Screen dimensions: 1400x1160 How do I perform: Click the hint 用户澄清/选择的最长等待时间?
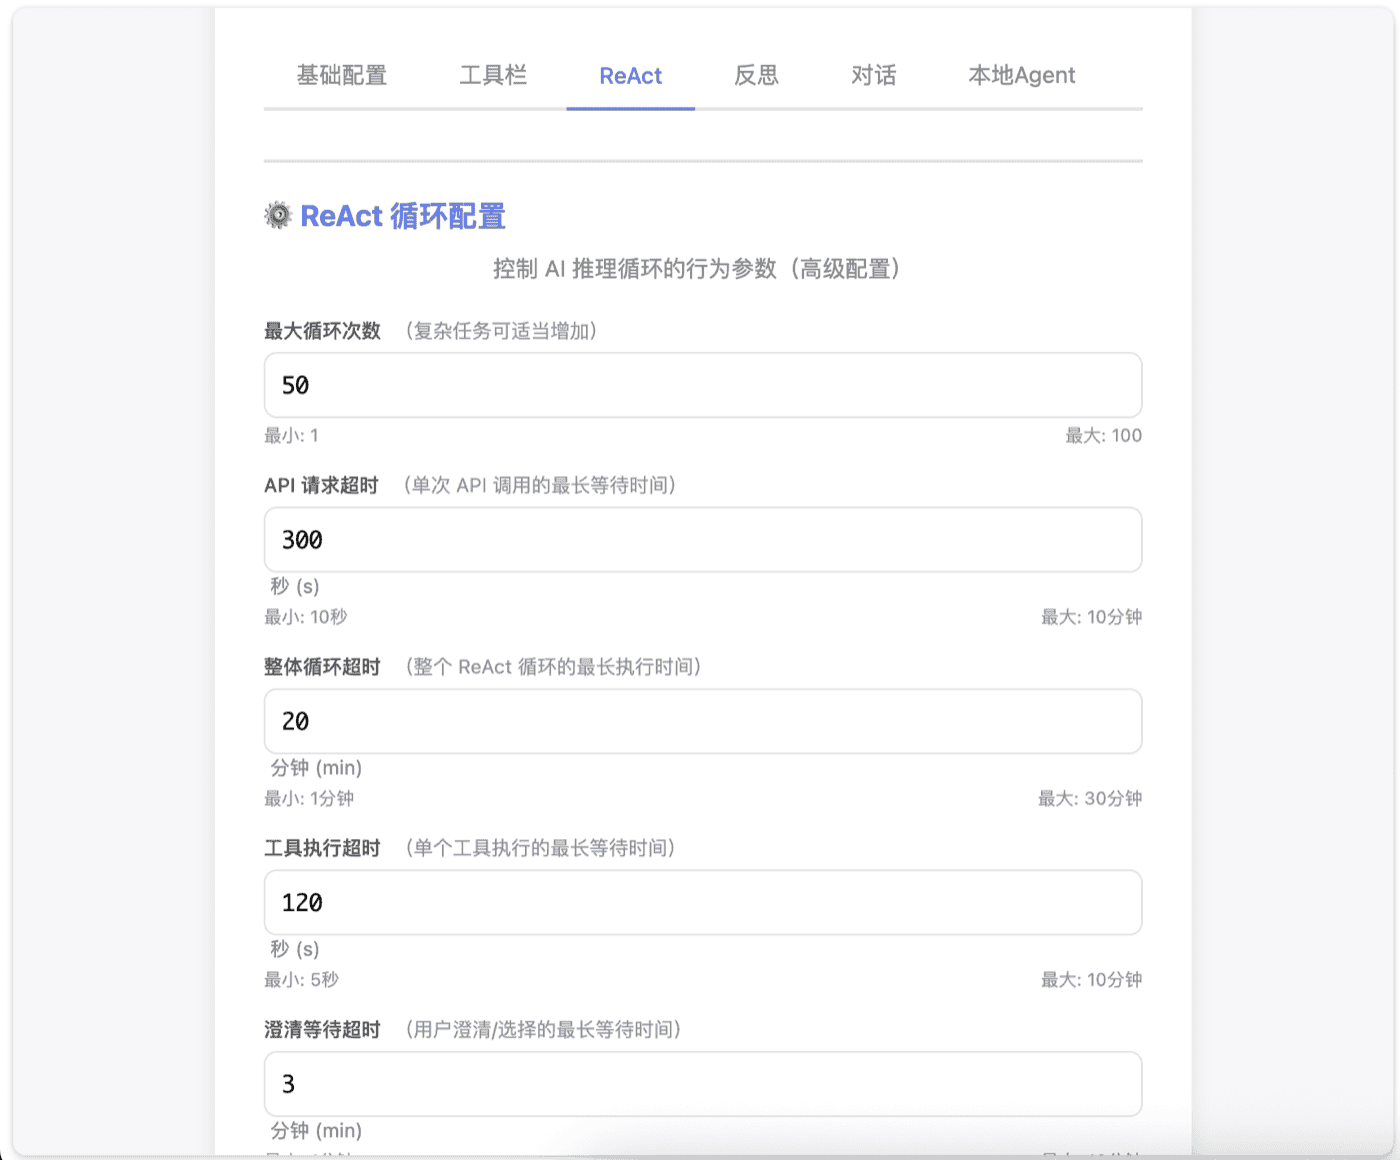tap(543, 1030)
